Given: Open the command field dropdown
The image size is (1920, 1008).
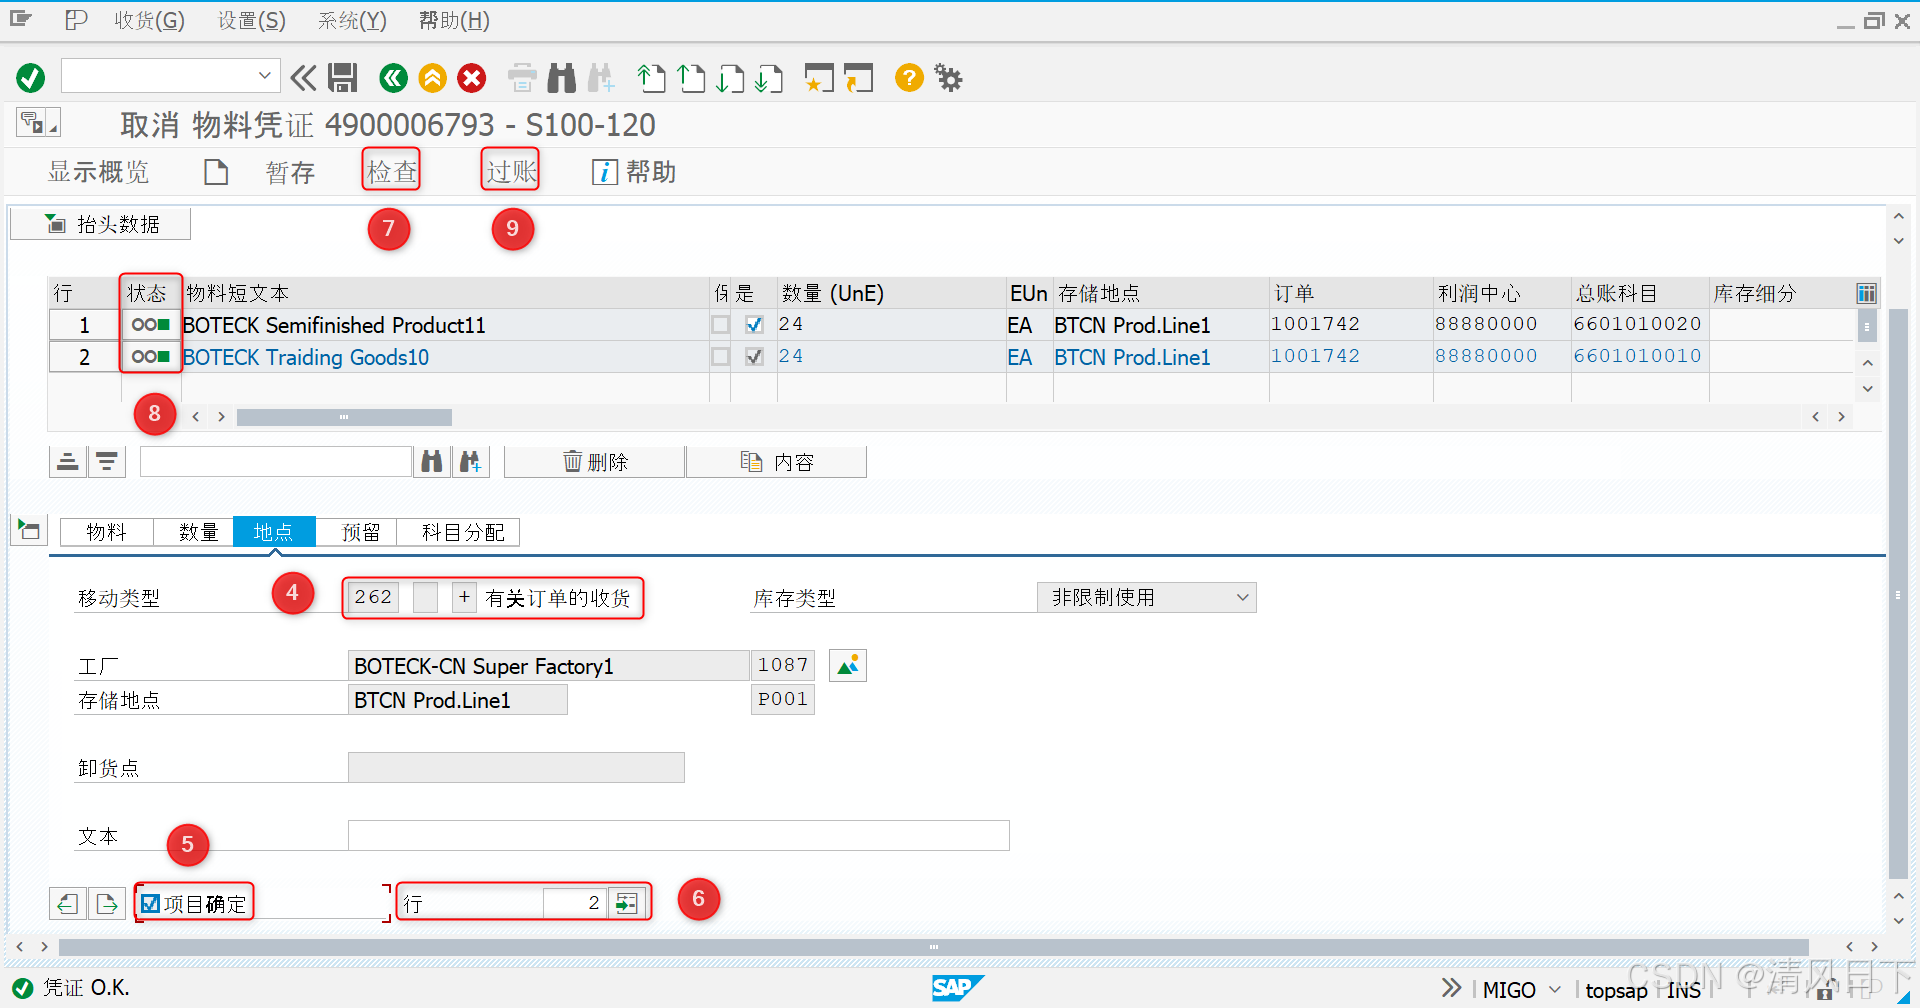Looking at the screenshot, I should 264,76.
